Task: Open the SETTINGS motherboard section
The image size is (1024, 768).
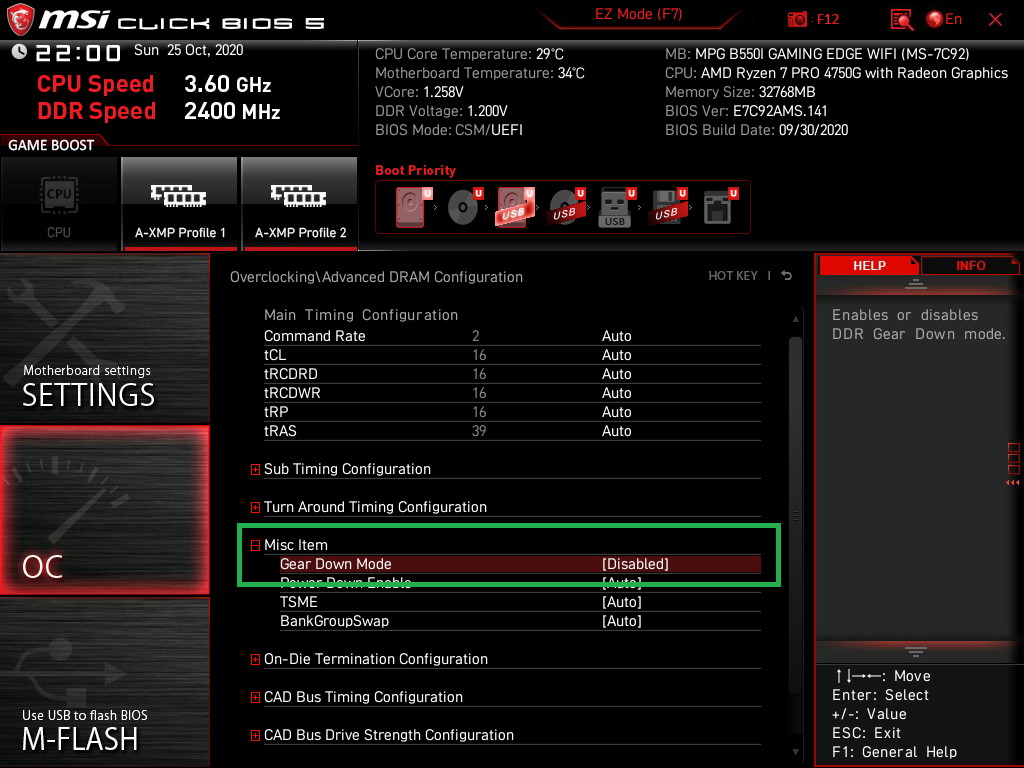Action: [x=105, y=338]
